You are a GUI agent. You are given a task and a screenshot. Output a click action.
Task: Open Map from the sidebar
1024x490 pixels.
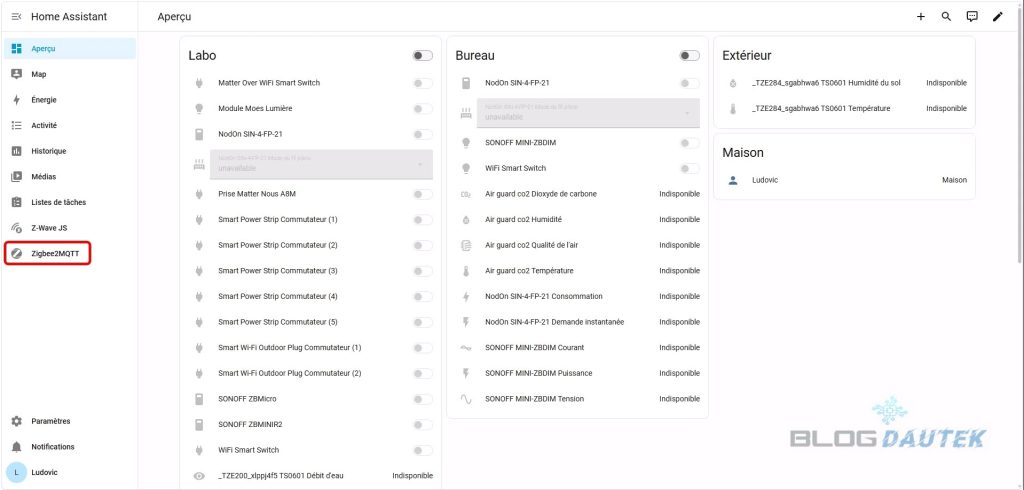[x=70, y=74]
